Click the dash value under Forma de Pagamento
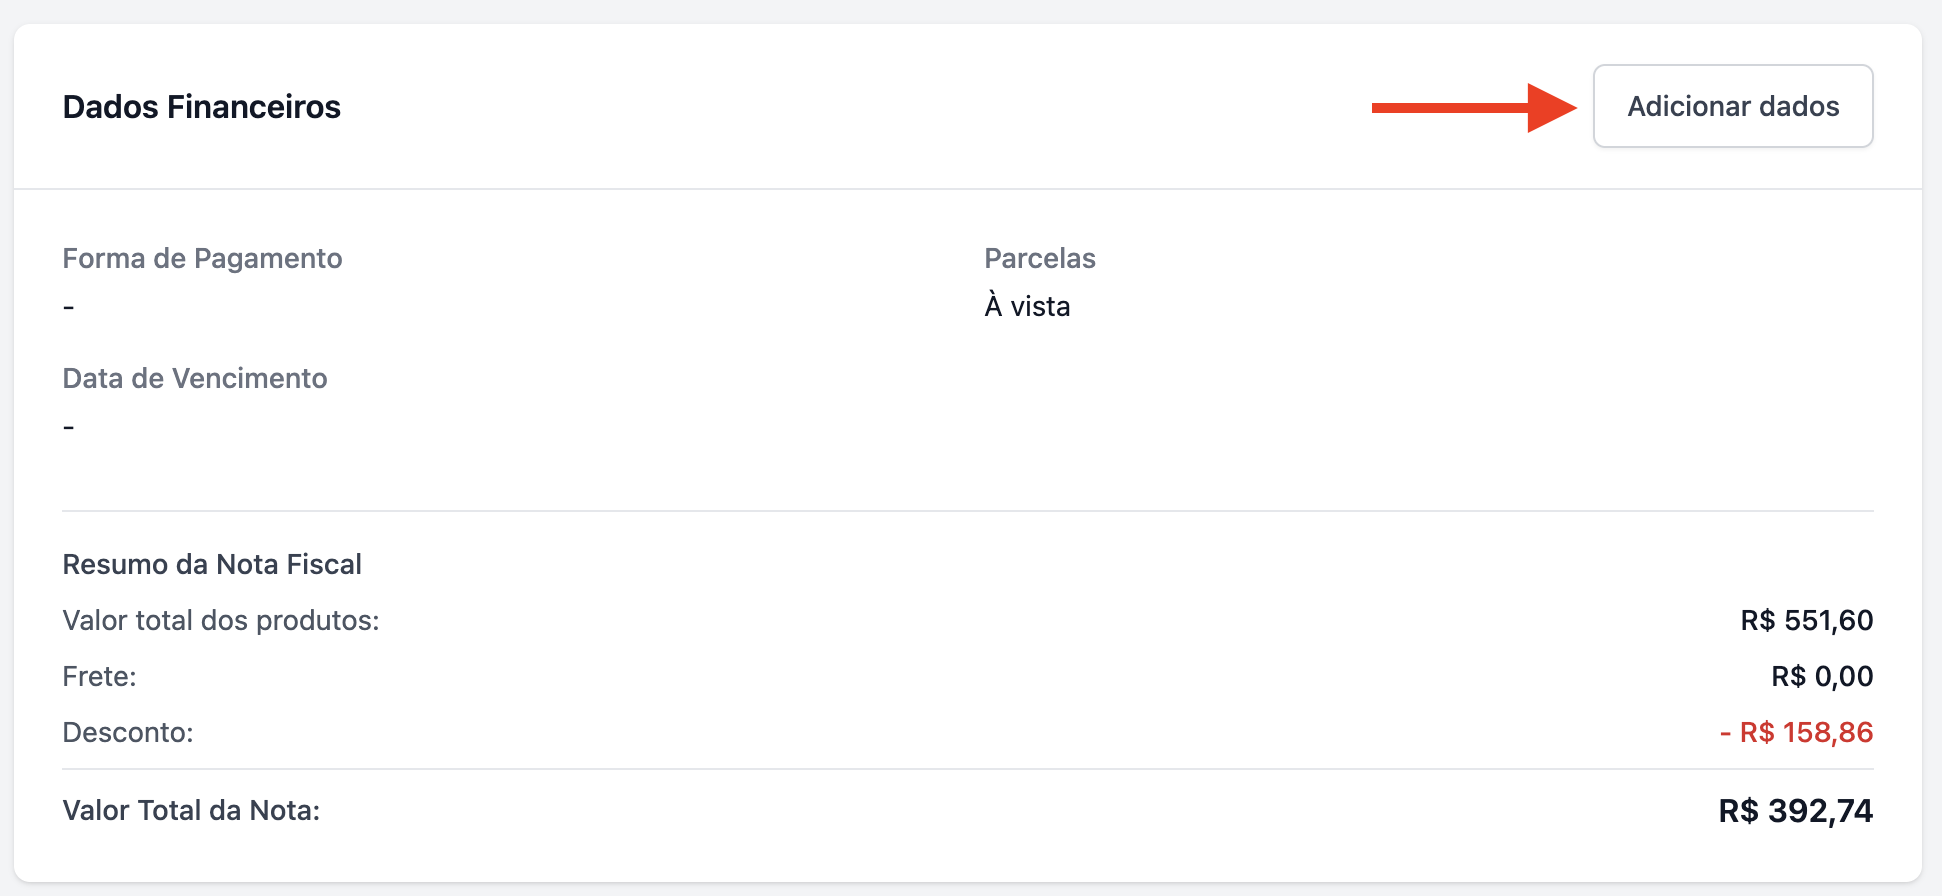The height and width of the screenshot is (896, 1942). click(x=68, y=307)
